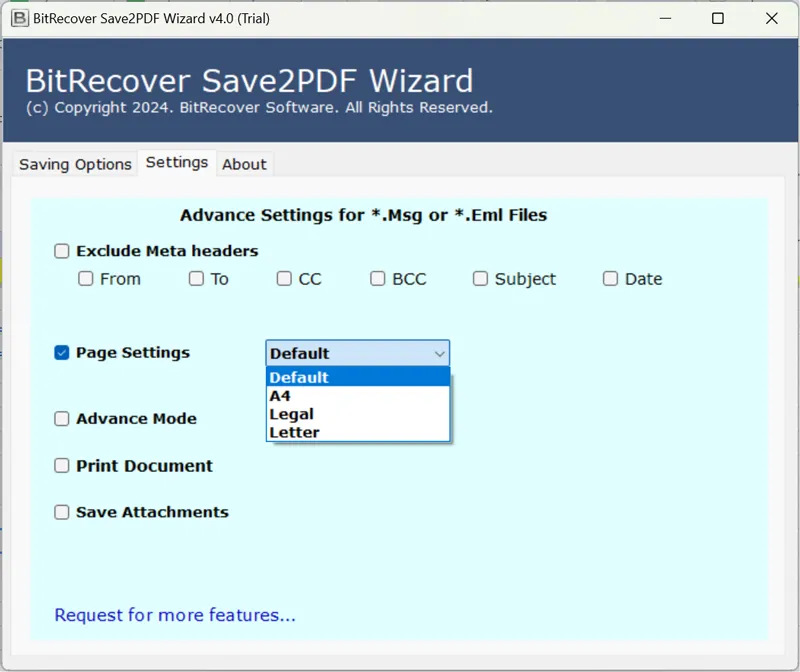Image resolution: width=800 pixels, height=672 pixels.
Task: Tick the To header checkbox
Action: coord(196,279)
